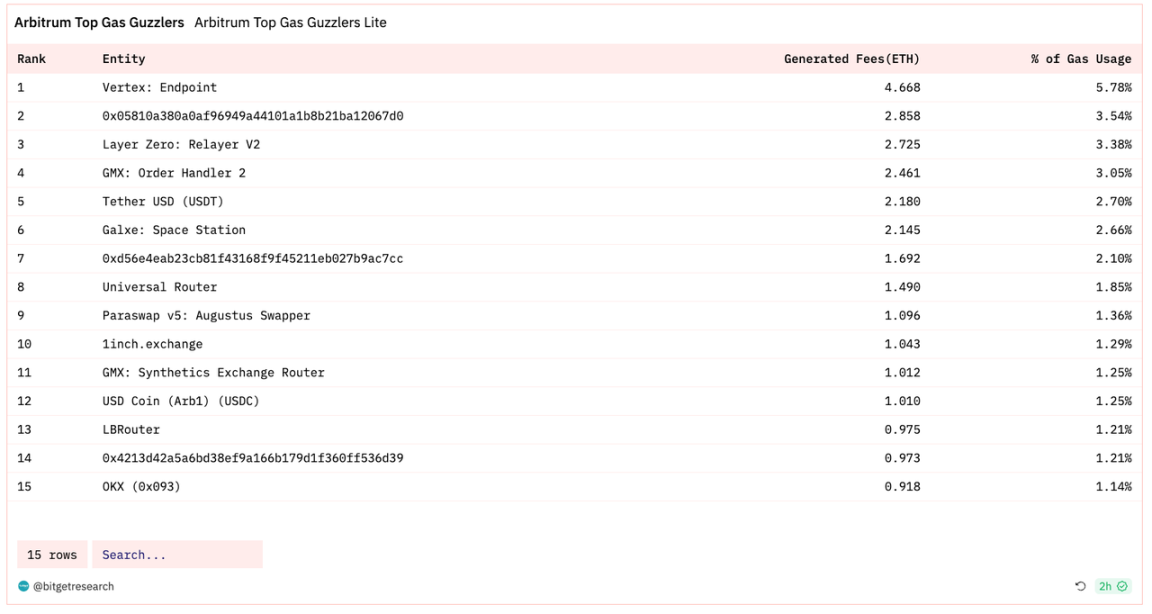Click the 1.36% gas usage value
Screen dimensions: 1152x614
1114,316
